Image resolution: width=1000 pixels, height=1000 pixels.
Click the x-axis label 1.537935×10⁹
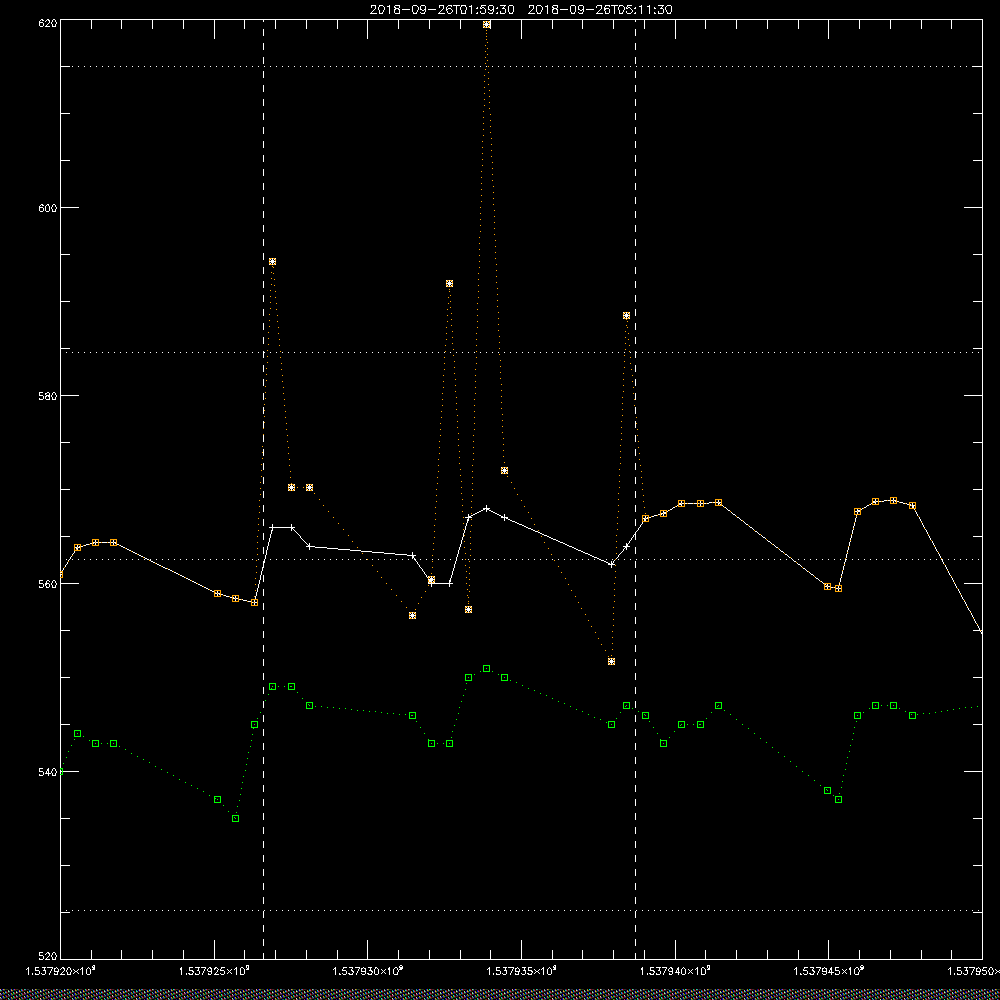point(522,971)
